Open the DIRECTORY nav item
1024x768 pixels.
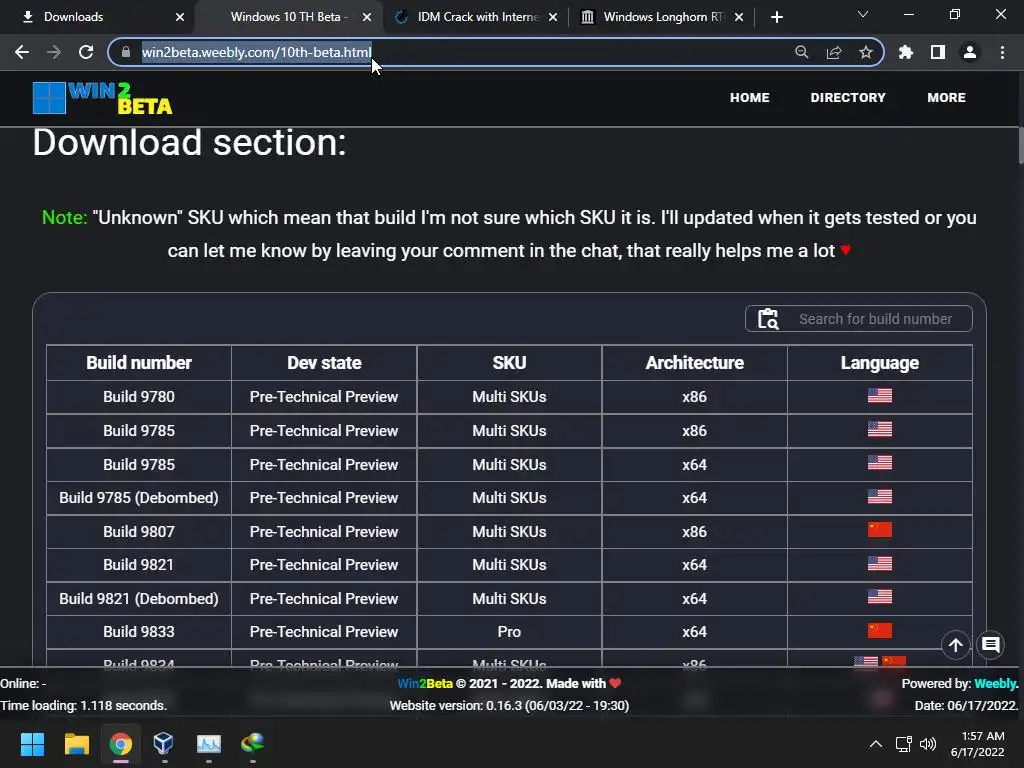pos(848,97)
